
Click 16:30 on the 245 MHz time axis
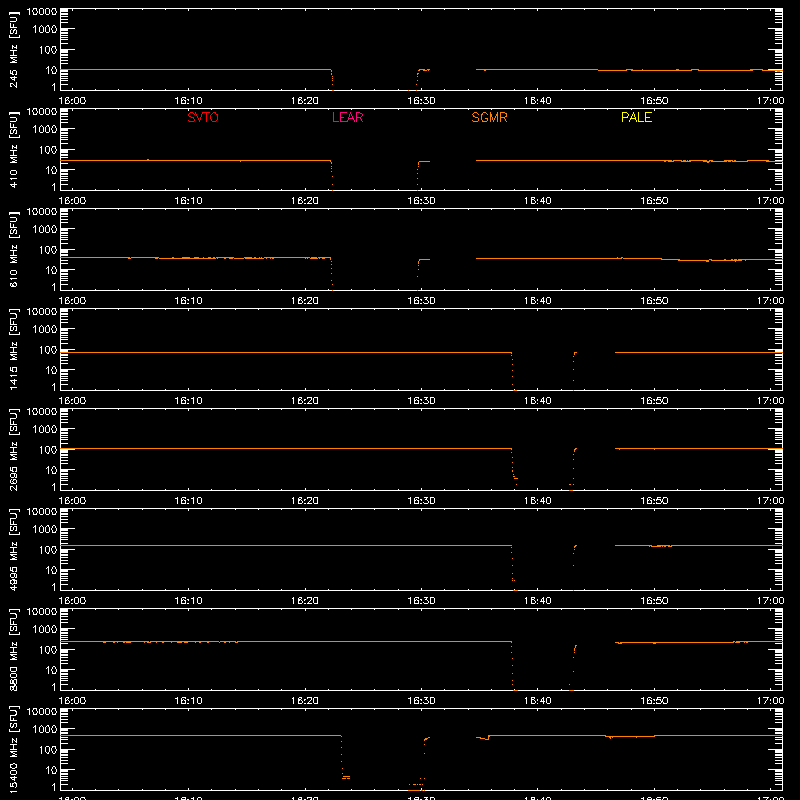tap(421, 101)
